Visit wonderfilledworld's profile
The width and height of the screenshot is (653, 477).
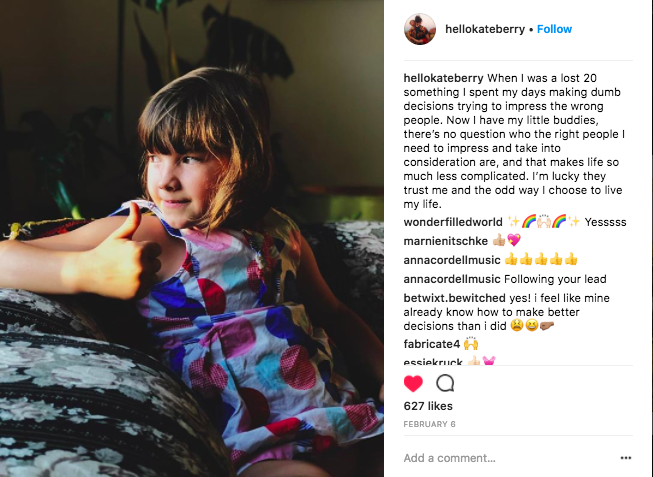(x=453, y=222)
